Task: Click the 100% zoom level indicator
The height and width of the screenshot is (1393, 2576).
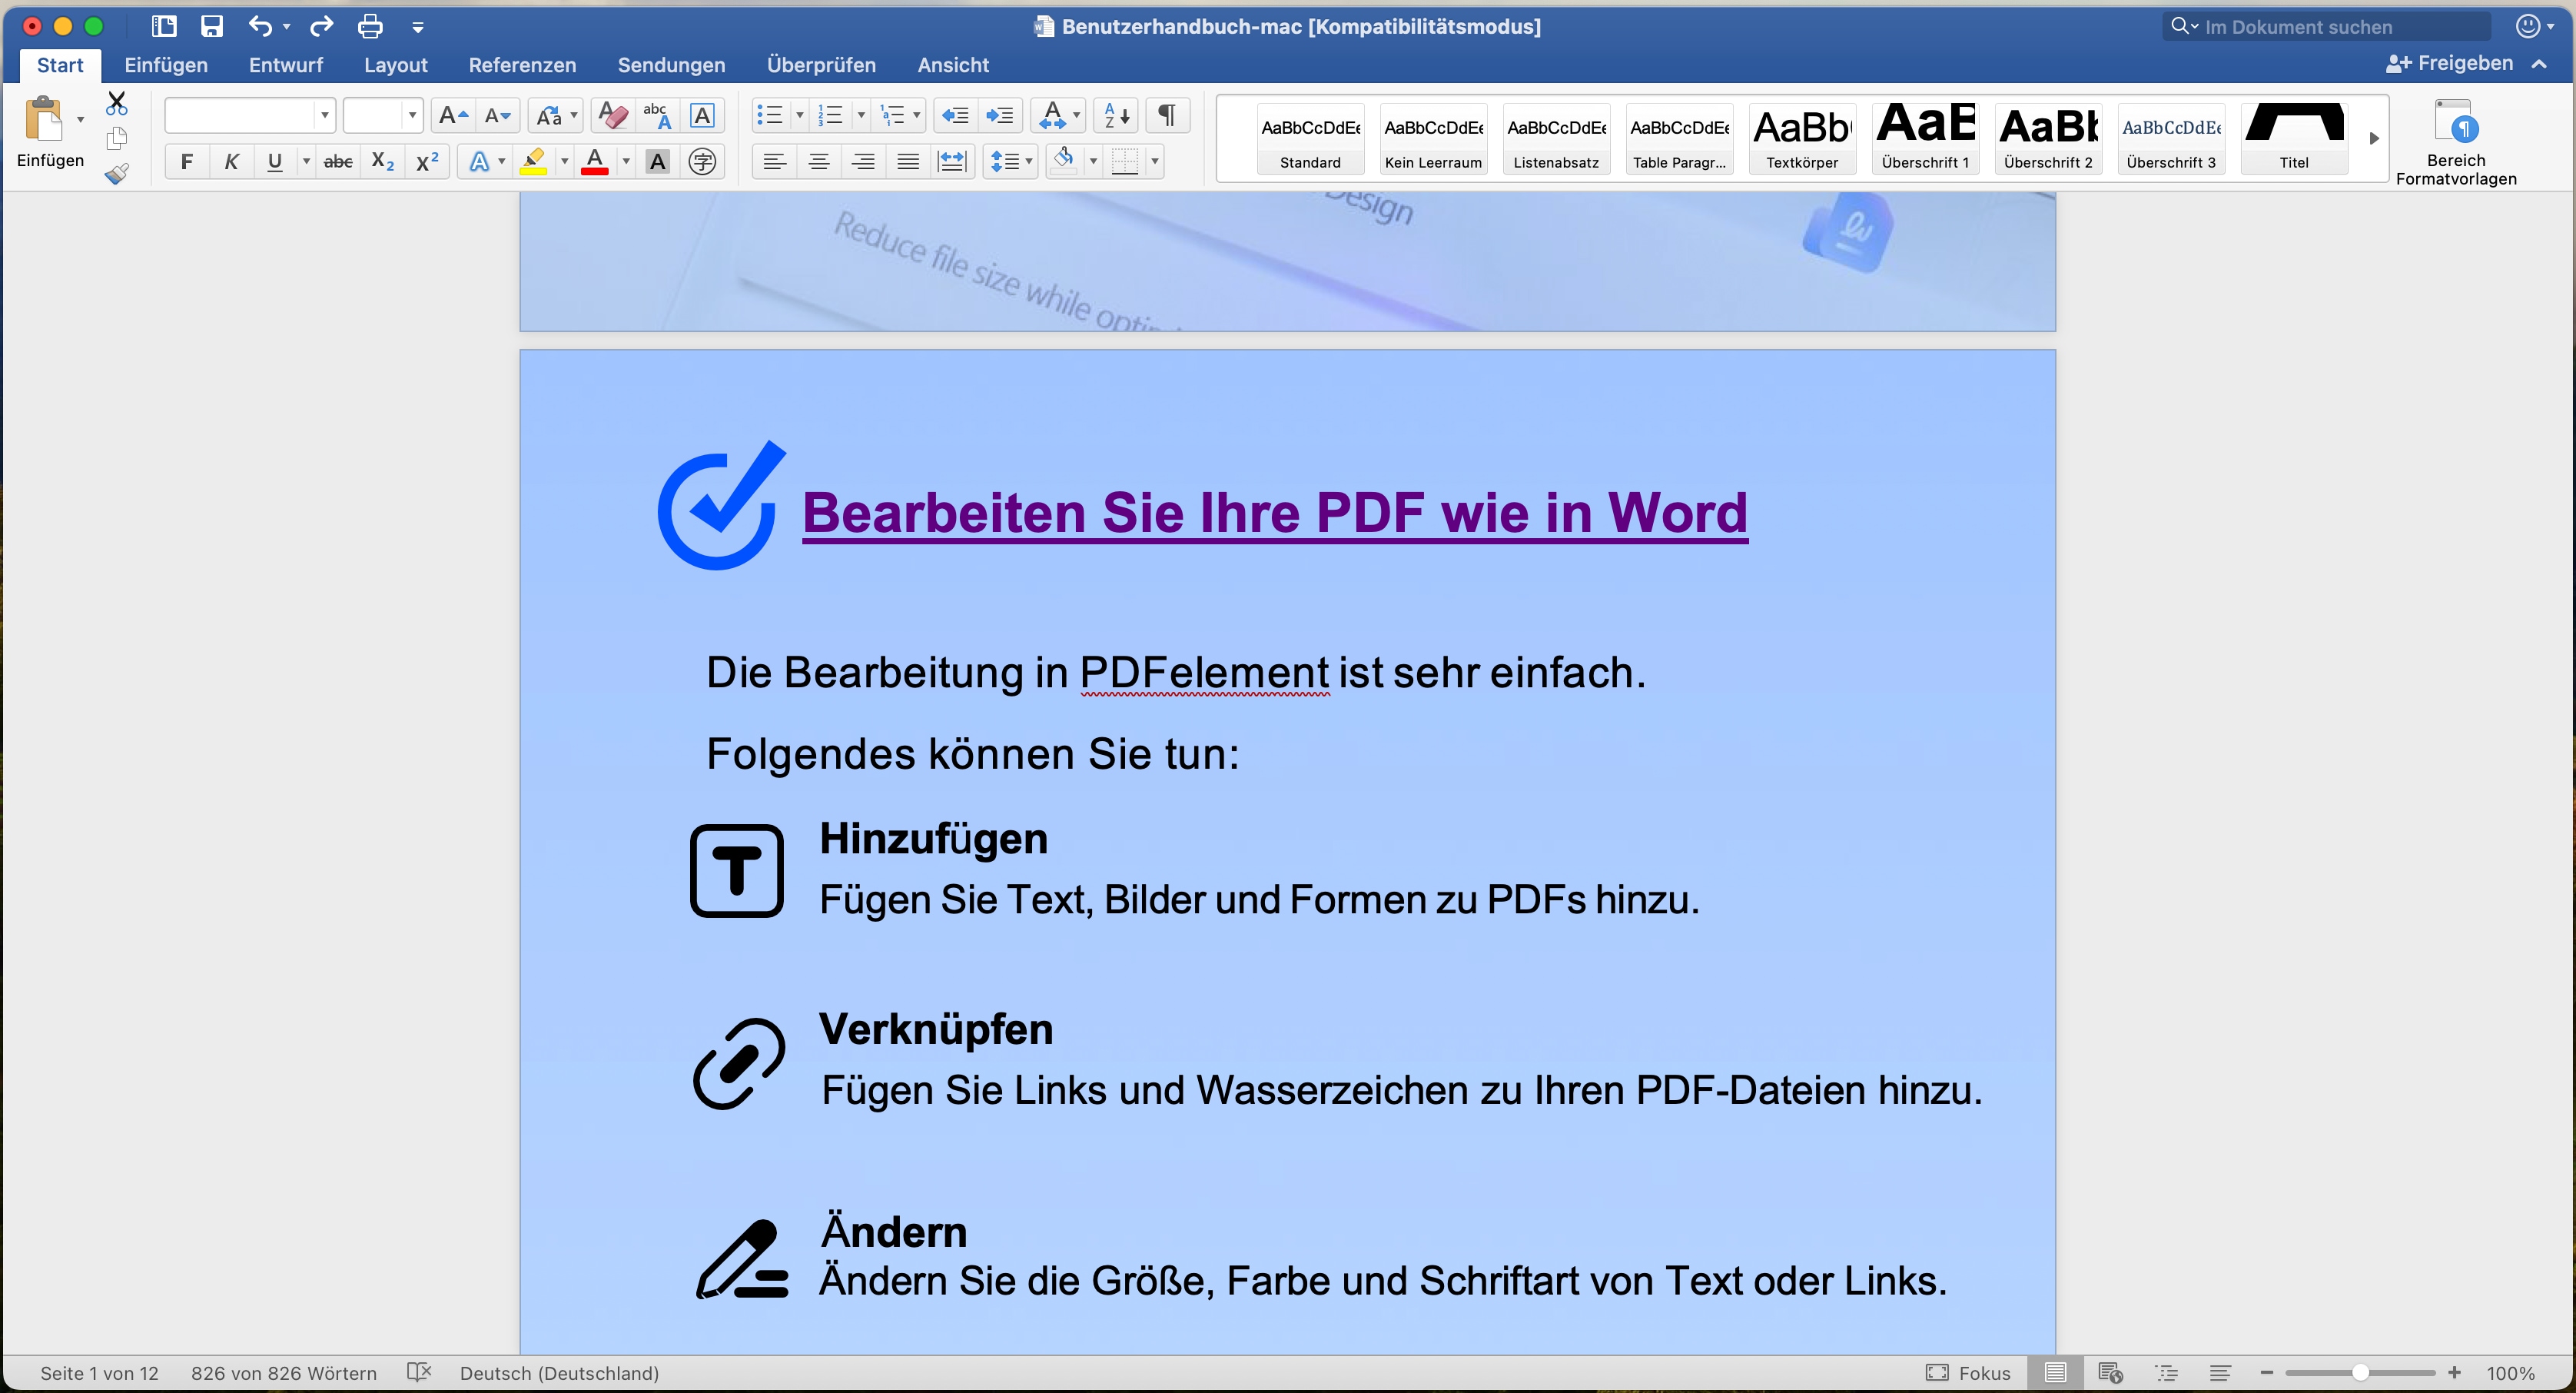Action: (x=2510, y=1372)
